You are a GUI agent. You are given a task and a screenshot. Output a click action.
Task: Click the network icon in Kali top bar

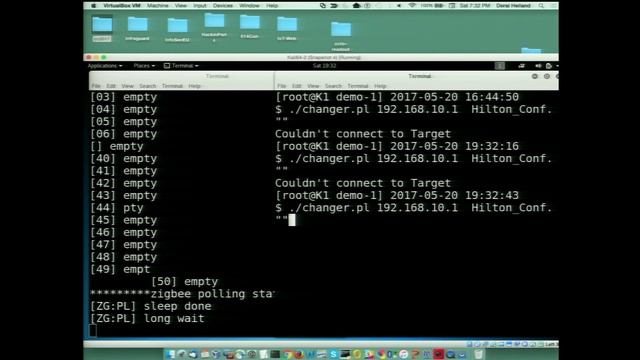tap(521, 66)
